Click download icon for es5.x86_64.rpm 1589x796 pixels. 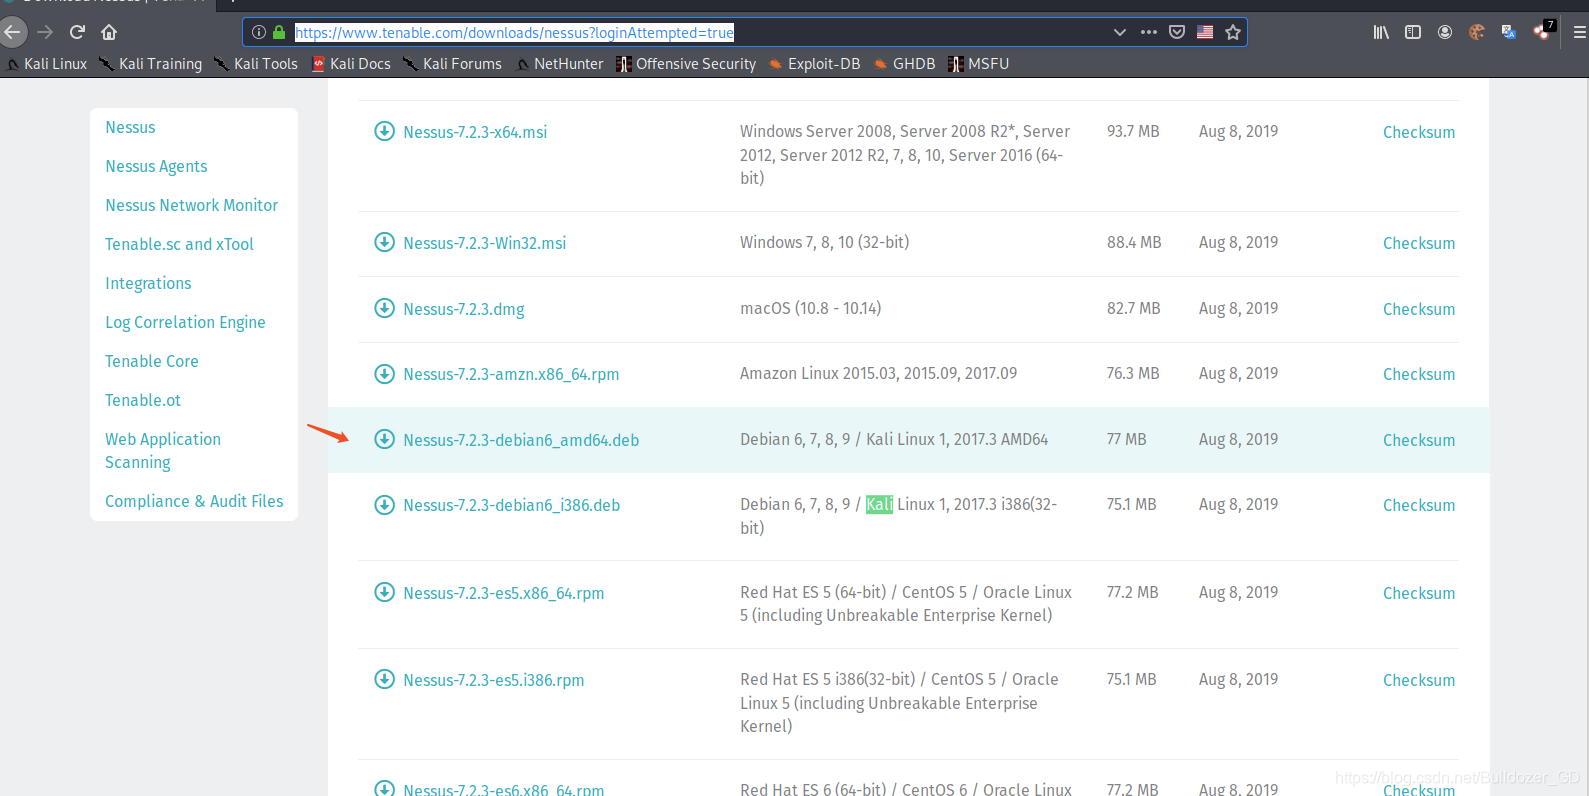click(384, 592)
